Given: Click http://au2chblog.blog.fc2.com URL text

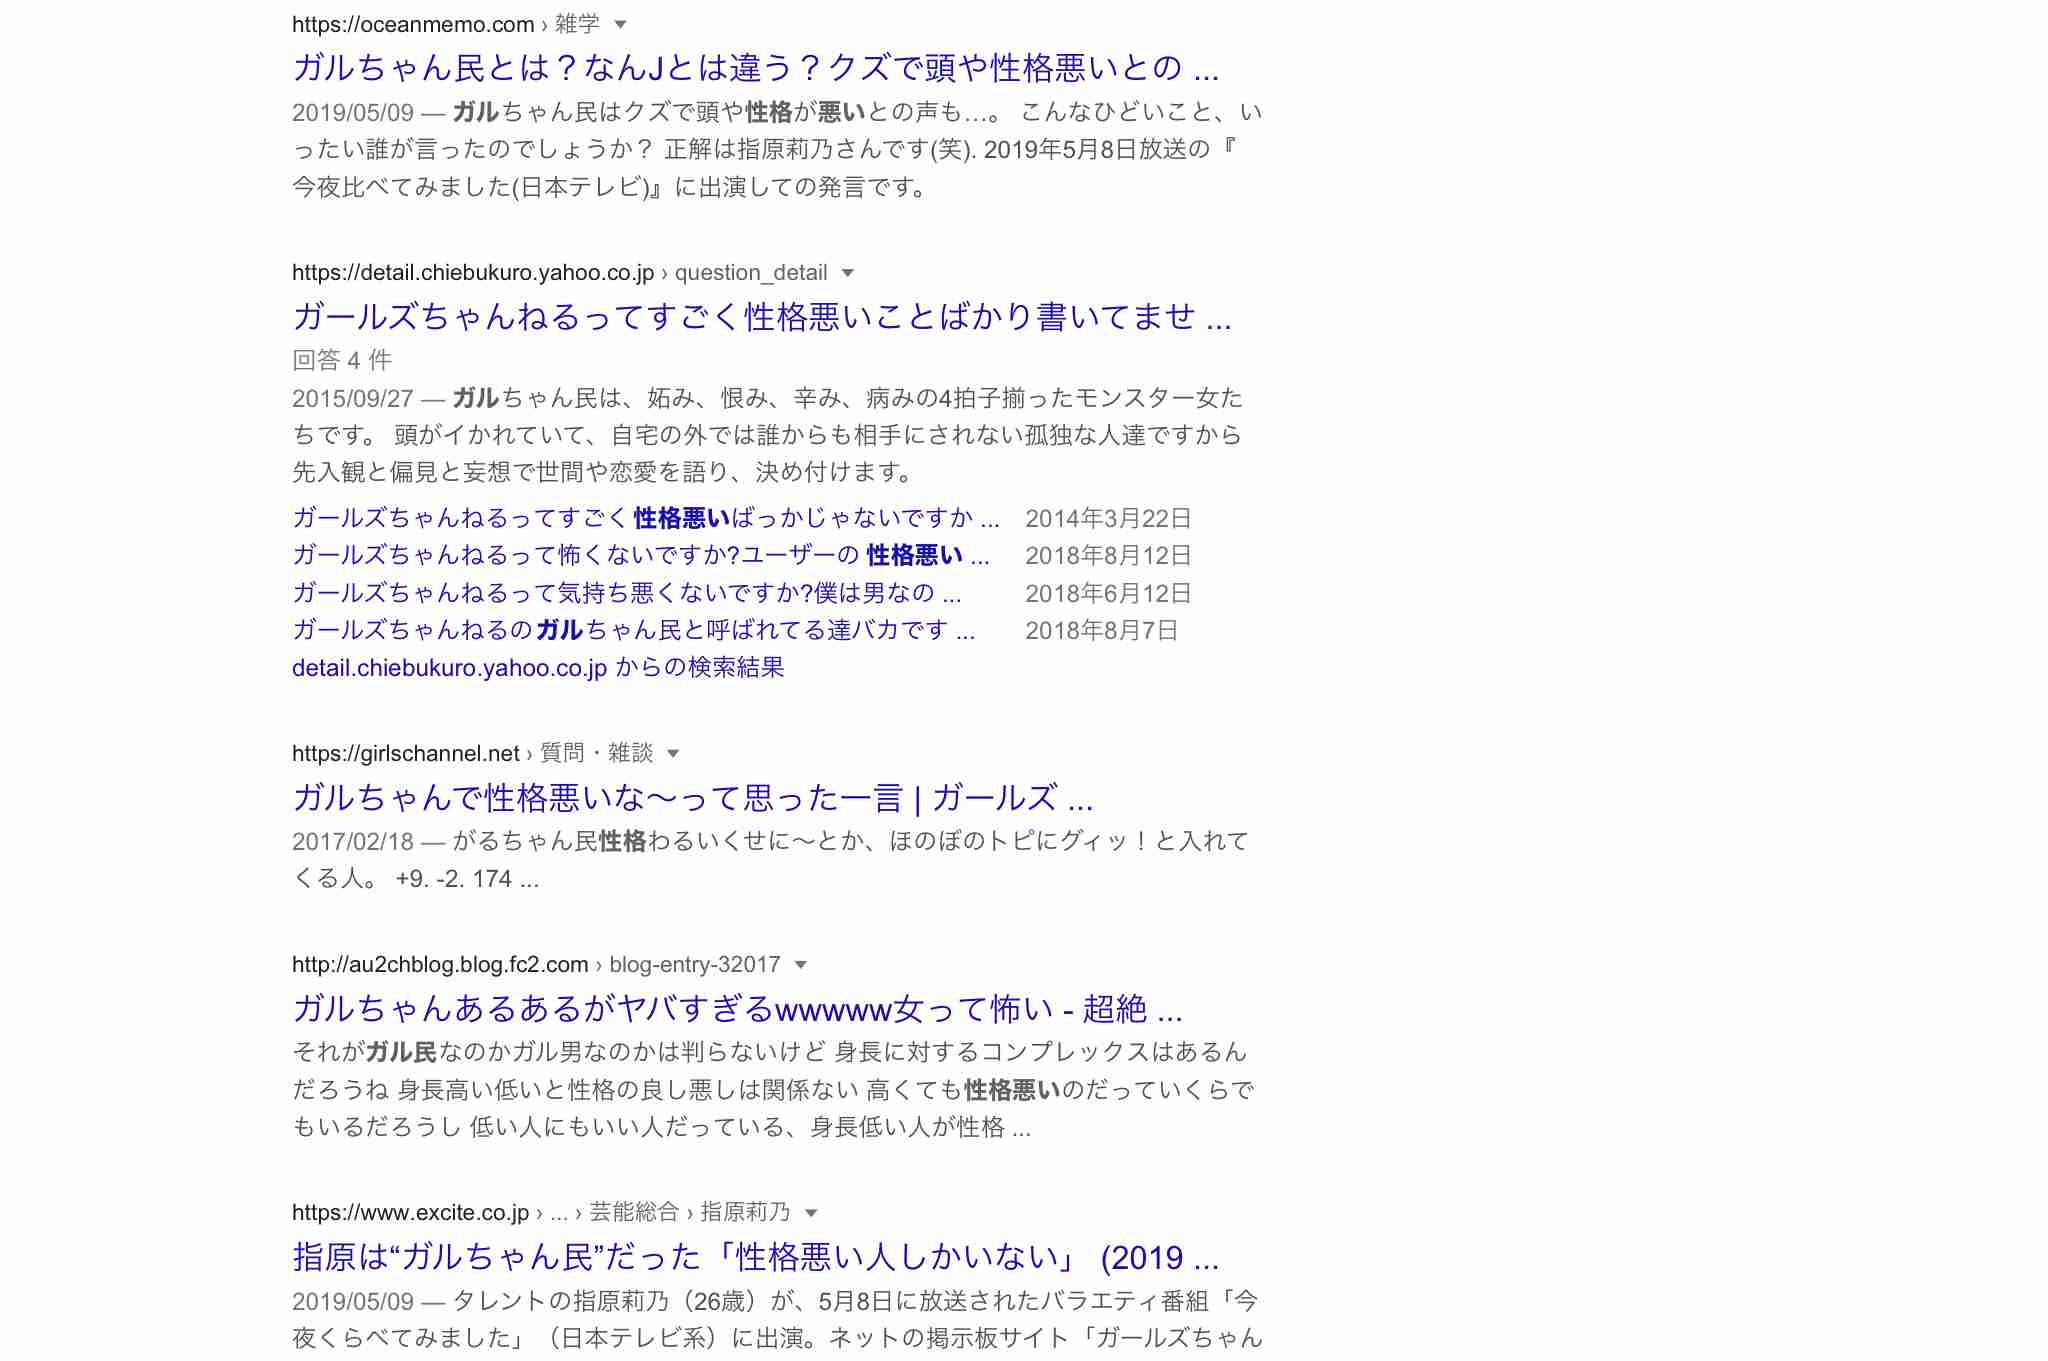Looking at the screenshot, I should coord(440,965).
